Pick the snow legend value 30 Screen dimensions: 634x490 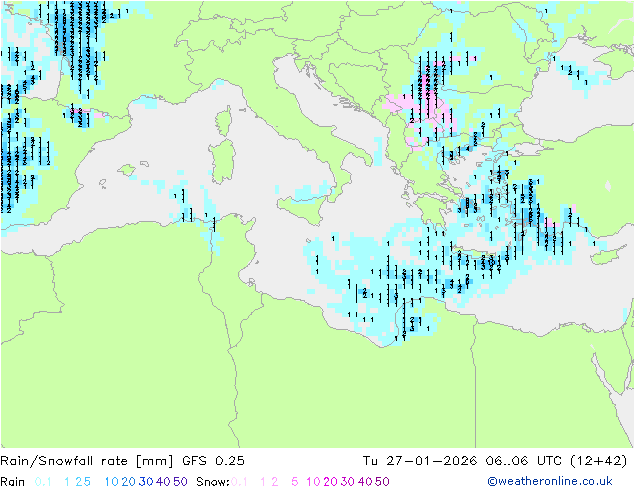(348, 482)
